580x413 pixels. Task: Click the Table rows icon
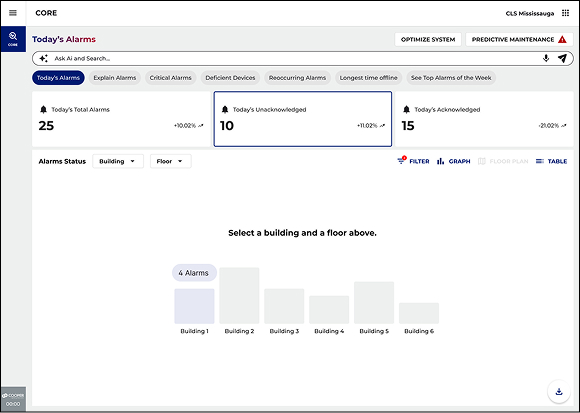(540, 161)
